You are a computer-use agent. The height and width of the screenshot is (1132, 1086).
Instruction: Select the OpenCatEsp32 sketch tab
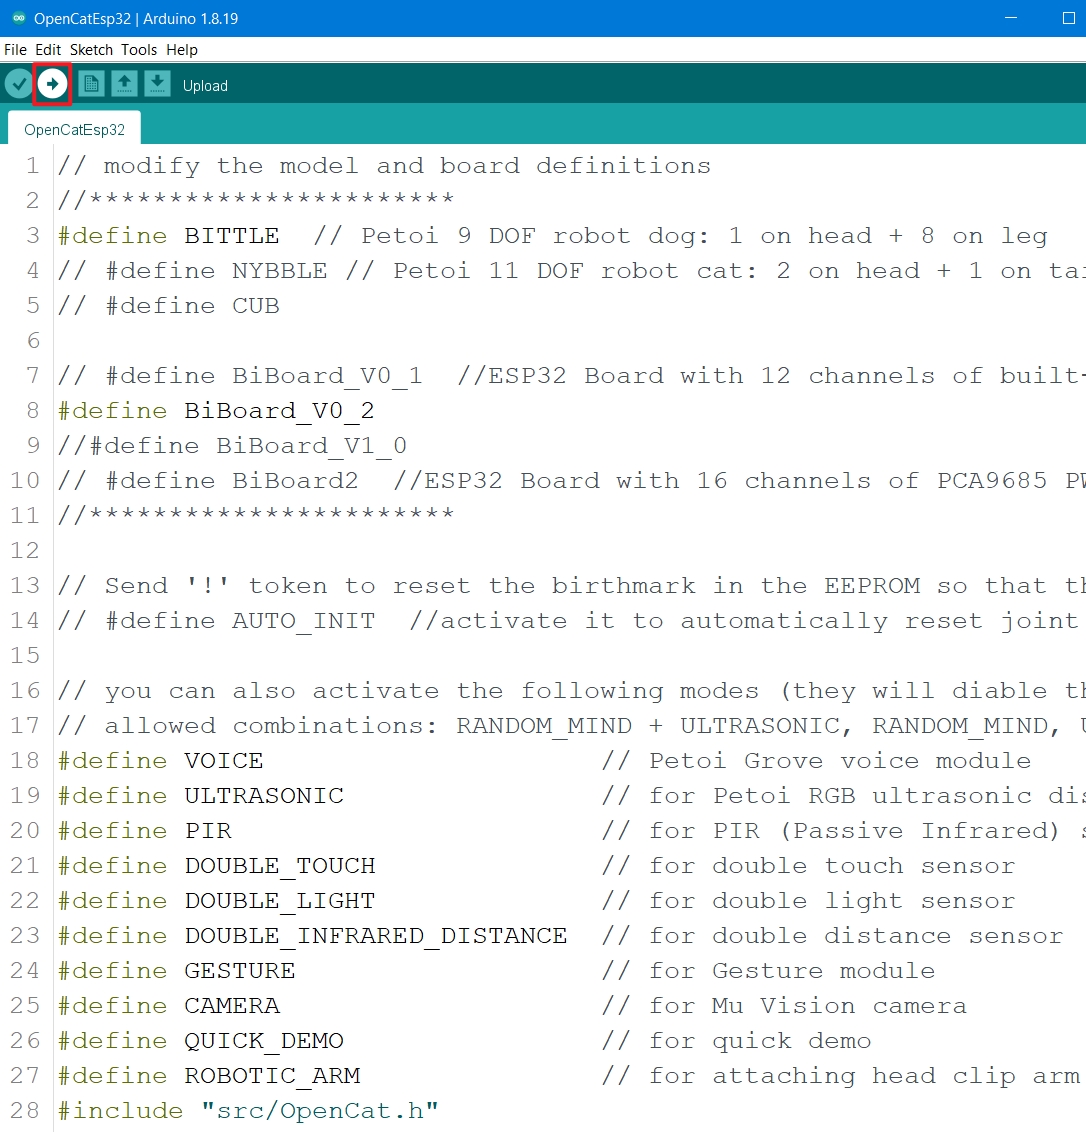tap(75, 129)
